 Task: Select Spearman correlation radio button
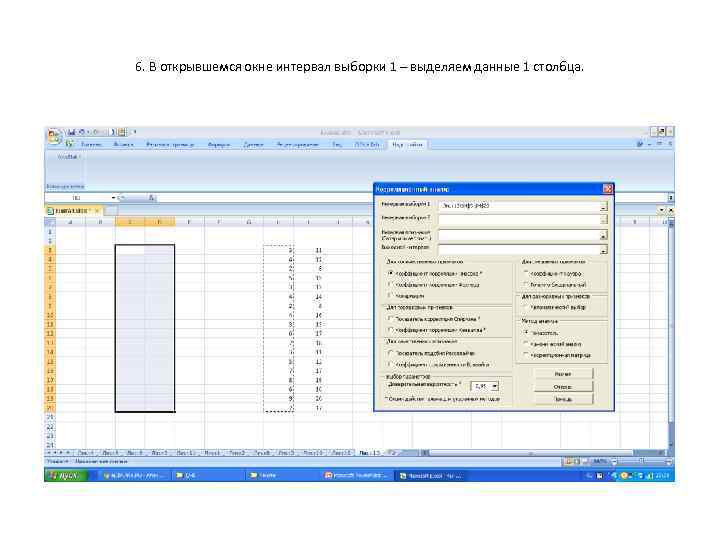coord(391,318)
